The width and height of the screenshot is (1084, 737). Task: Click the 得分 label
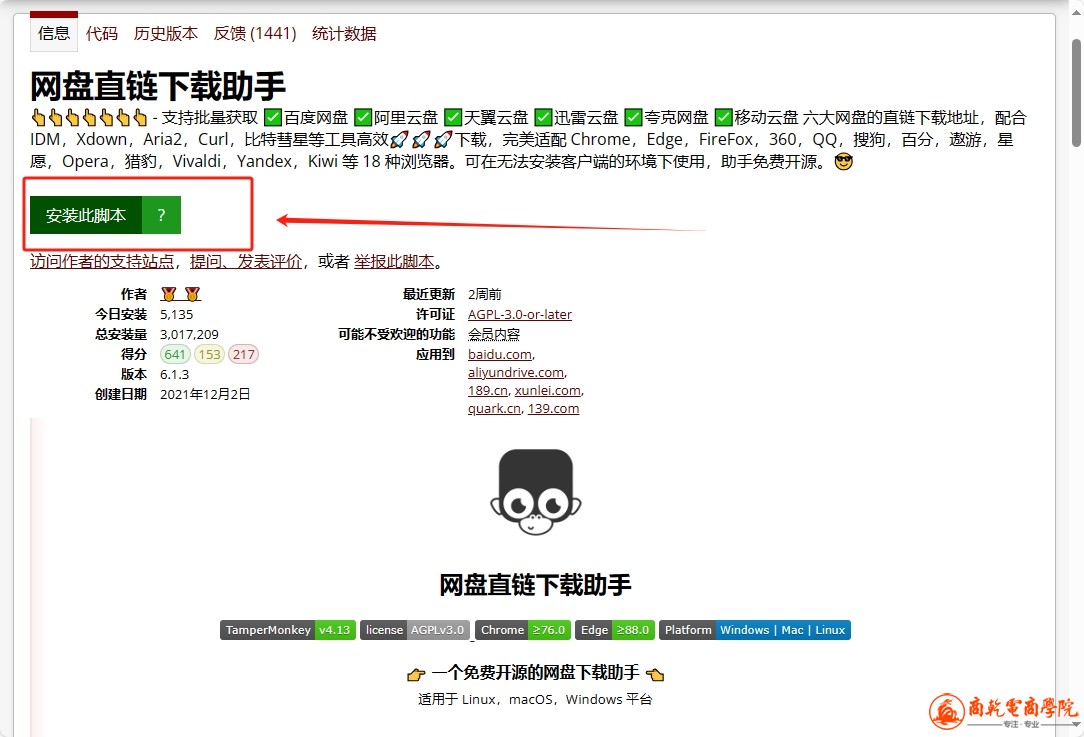[134, 355]
